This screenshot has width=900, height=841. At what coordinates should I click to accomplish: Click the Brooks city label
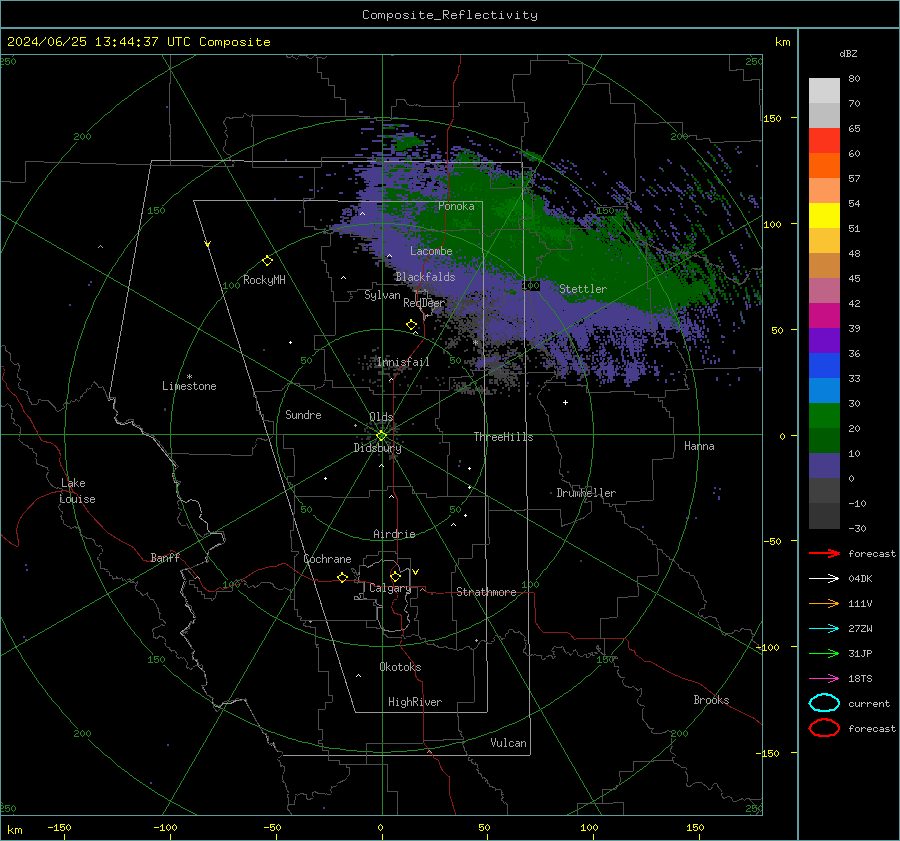(711, 700)
